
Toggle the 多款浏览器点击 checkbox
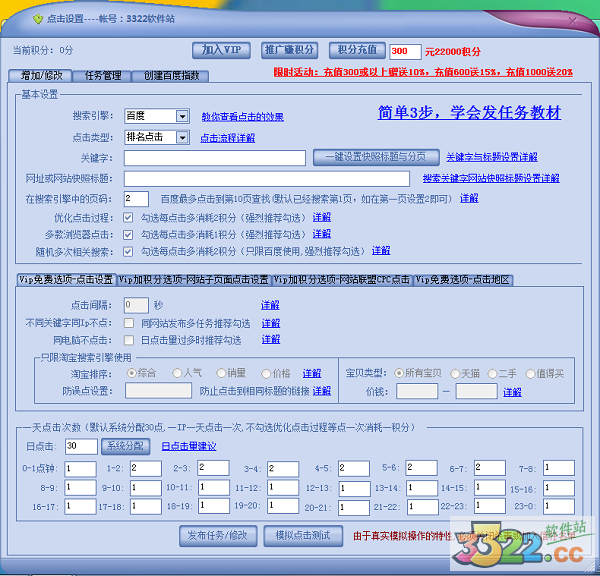128,233
